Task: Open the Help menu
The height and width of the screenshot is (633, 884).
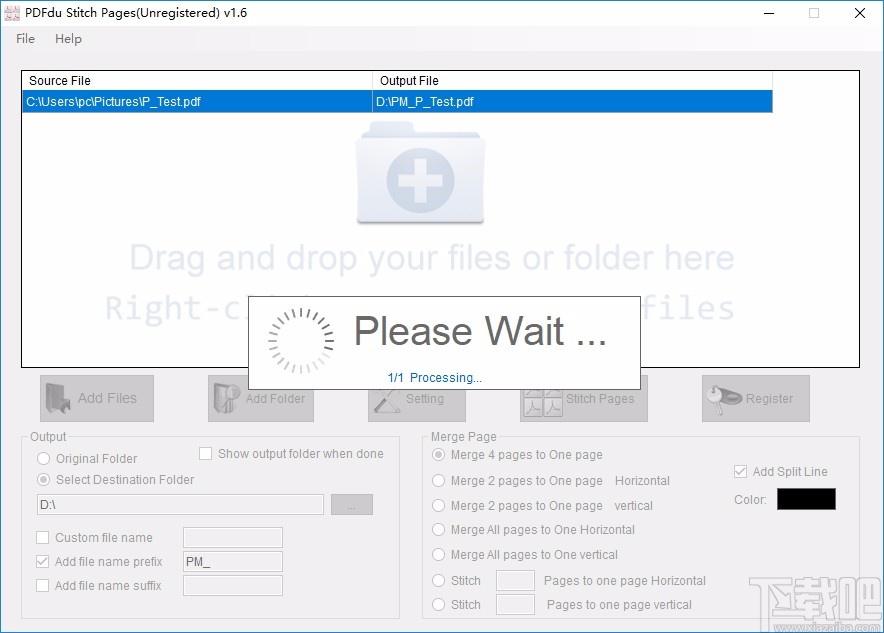Action: pyautogui.click(x=68, y=39)
